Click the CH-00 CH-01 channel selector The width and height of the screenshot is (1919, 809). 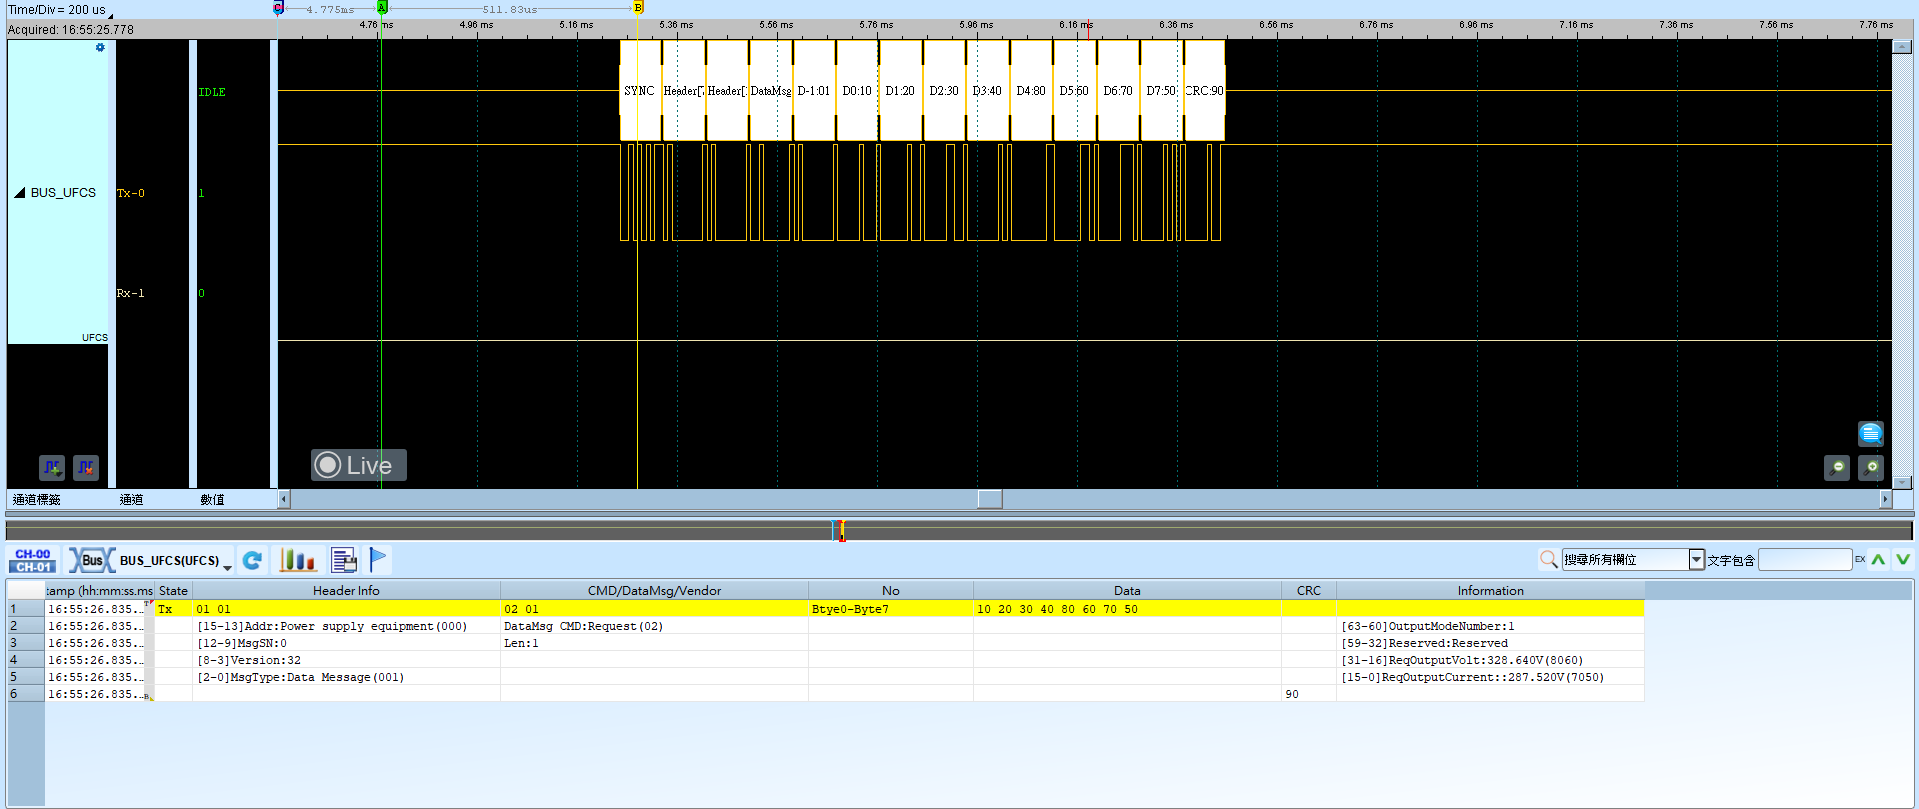[33, 560]
